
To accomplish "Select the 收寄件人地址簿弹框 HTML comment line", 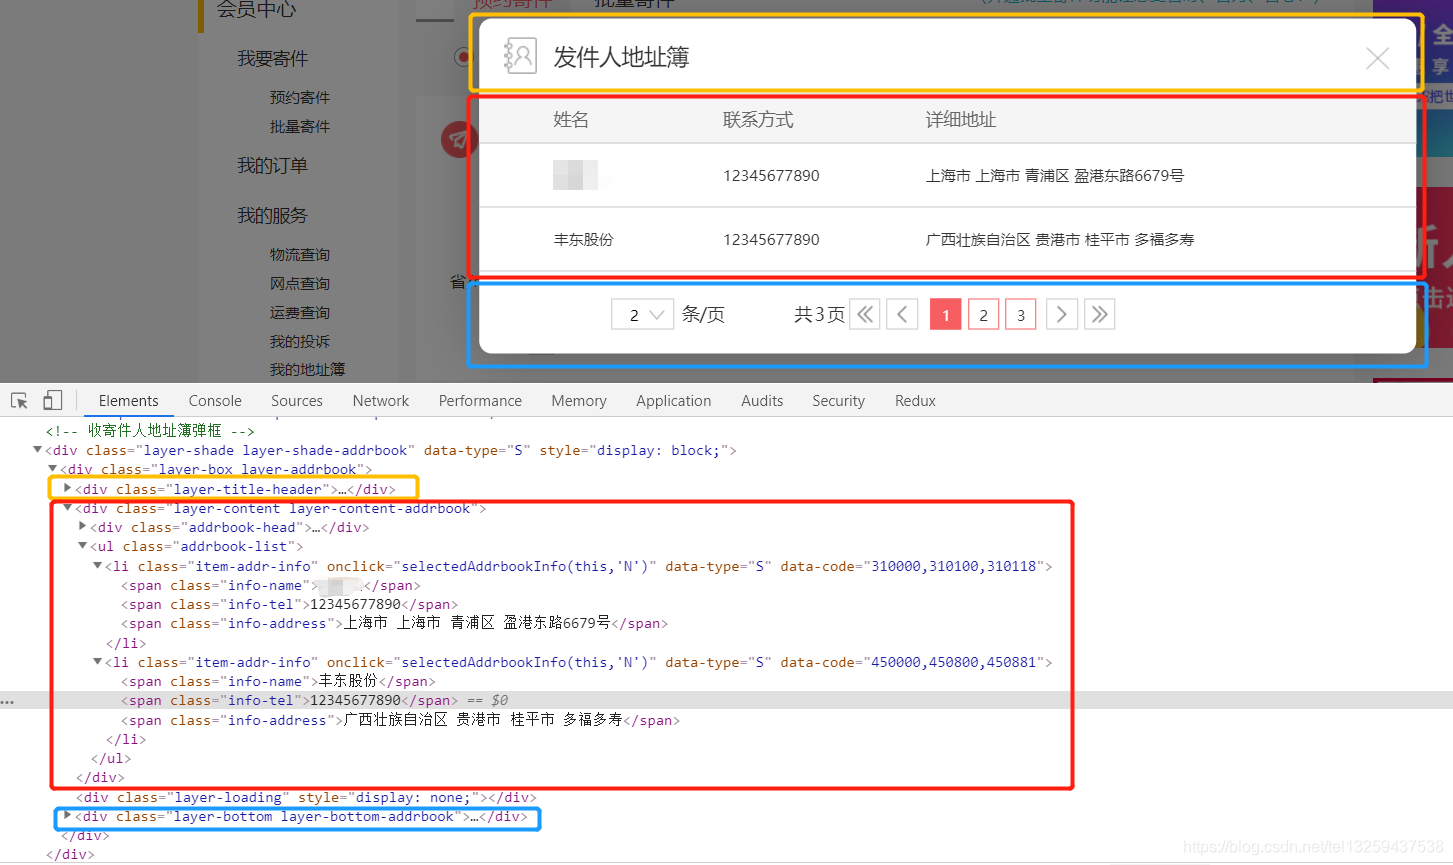I will [x=150, y=431].
